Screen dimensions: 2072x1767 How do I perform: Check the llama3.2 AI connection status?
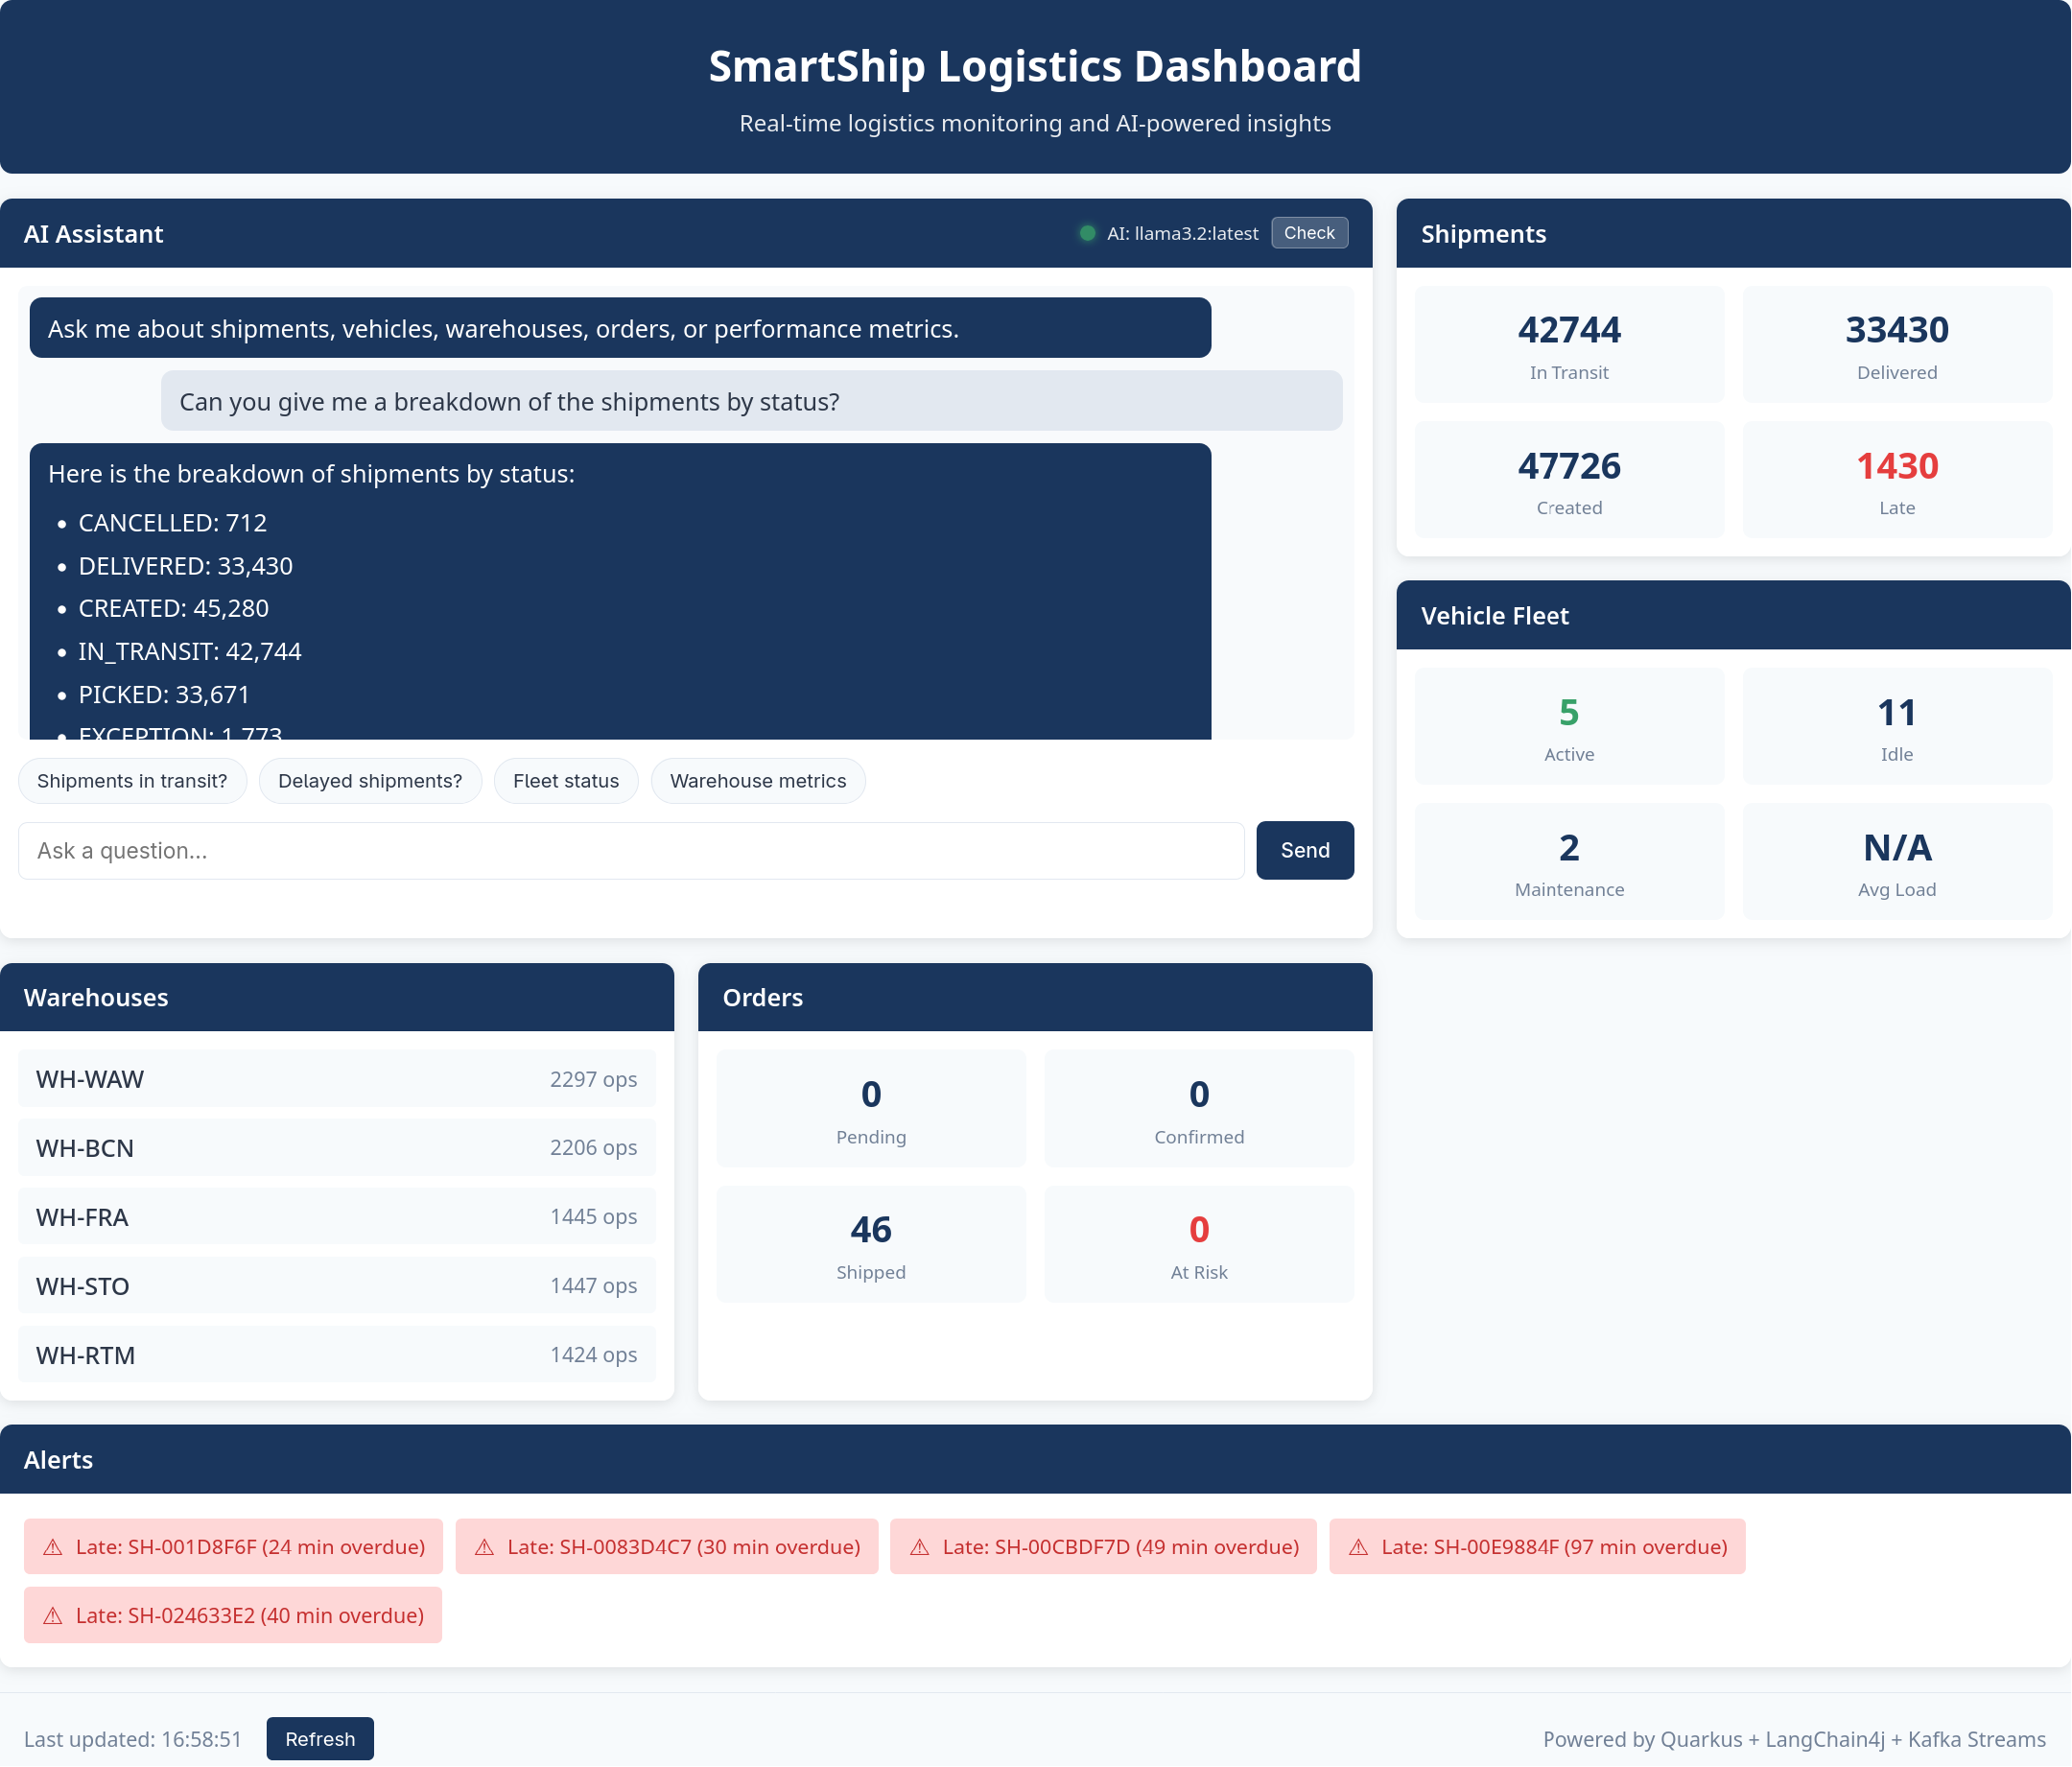coord(1309,233)
